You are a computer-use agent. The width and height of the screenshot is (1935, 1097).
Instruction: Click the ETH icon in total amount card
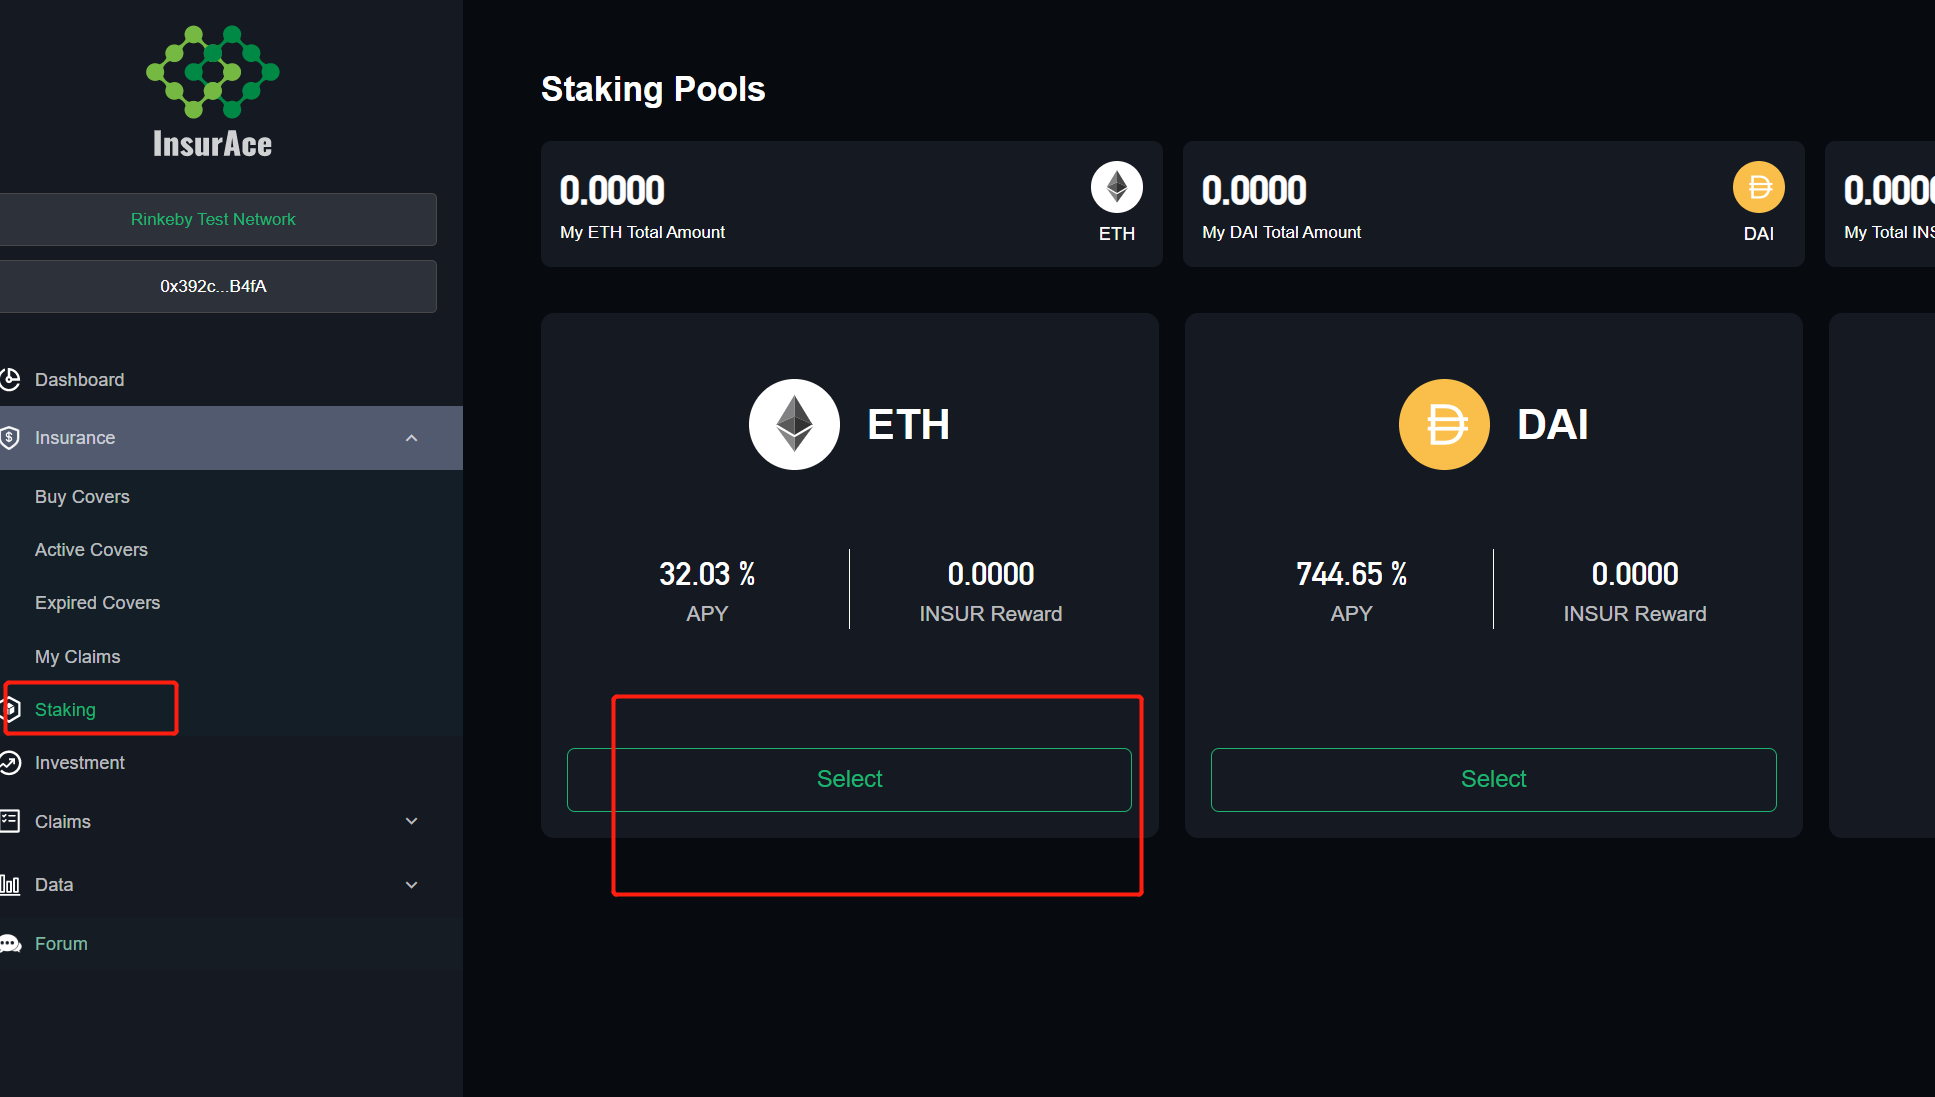coord(1117,187)
